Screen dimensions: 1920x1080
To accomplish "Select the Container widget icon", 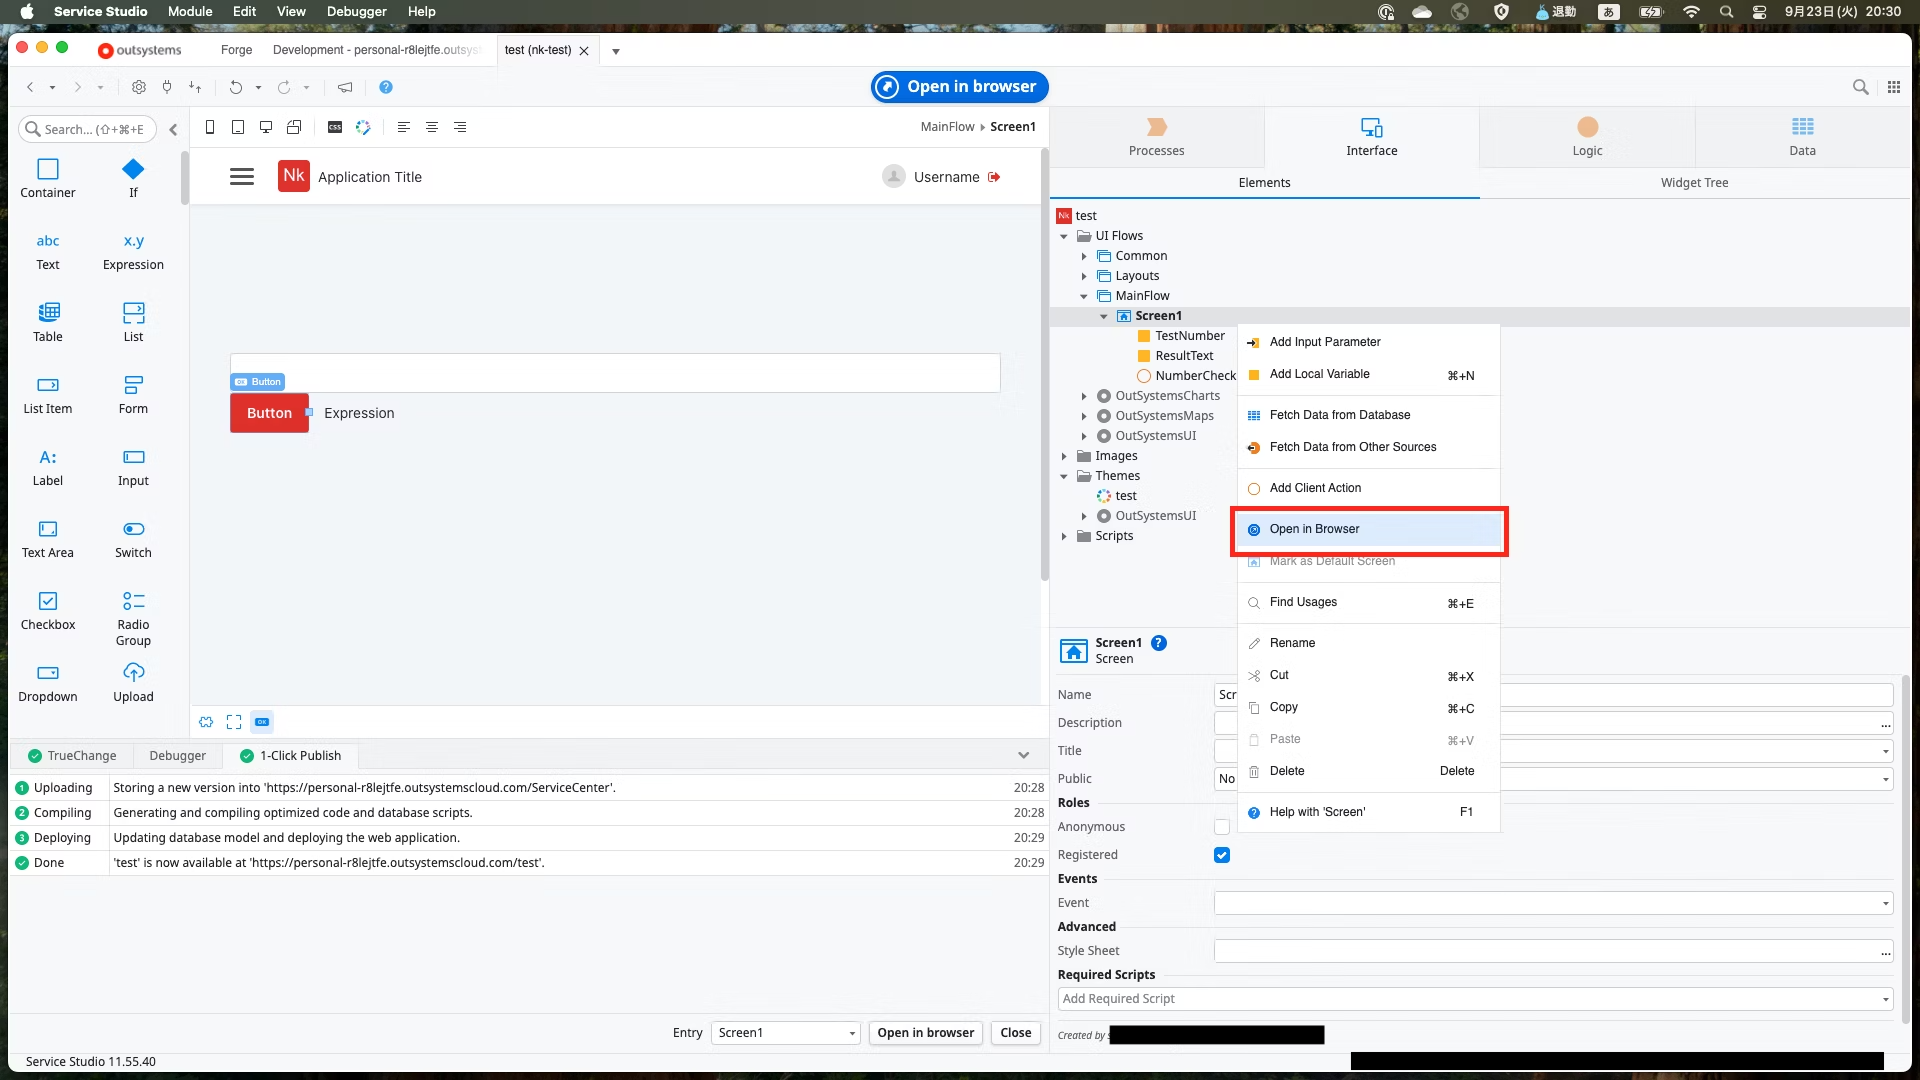I will pos(47,169).
